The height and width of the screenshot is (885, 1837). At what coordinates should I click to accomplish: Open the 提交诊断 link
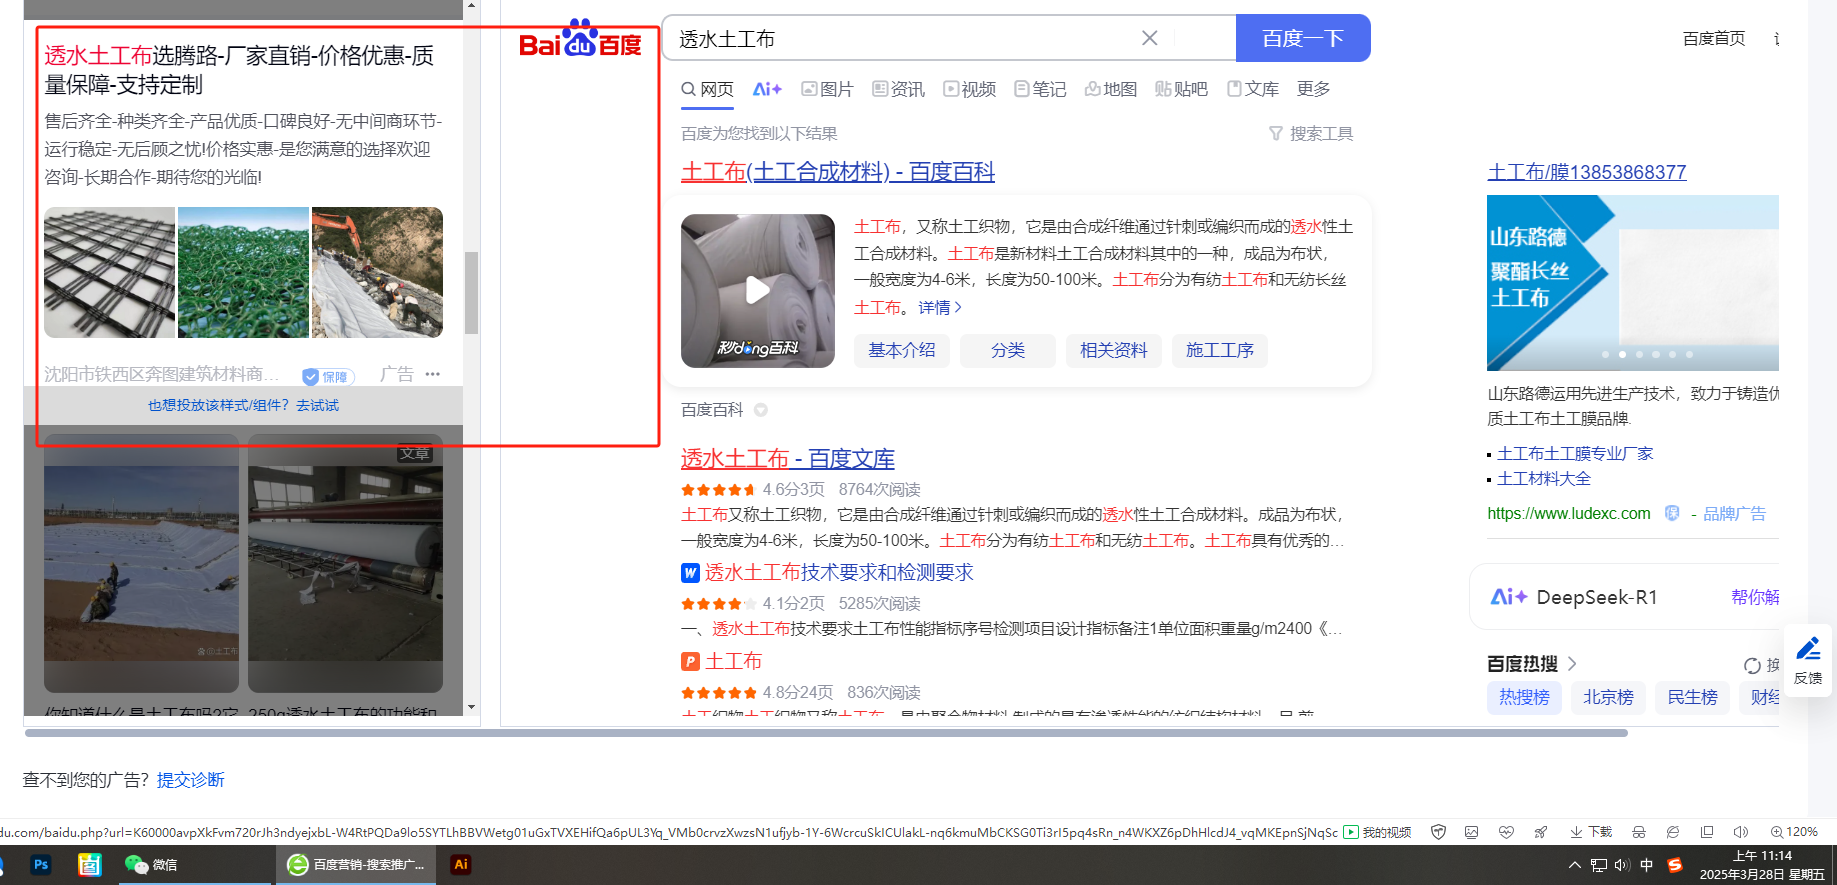(x=190, y=780)
